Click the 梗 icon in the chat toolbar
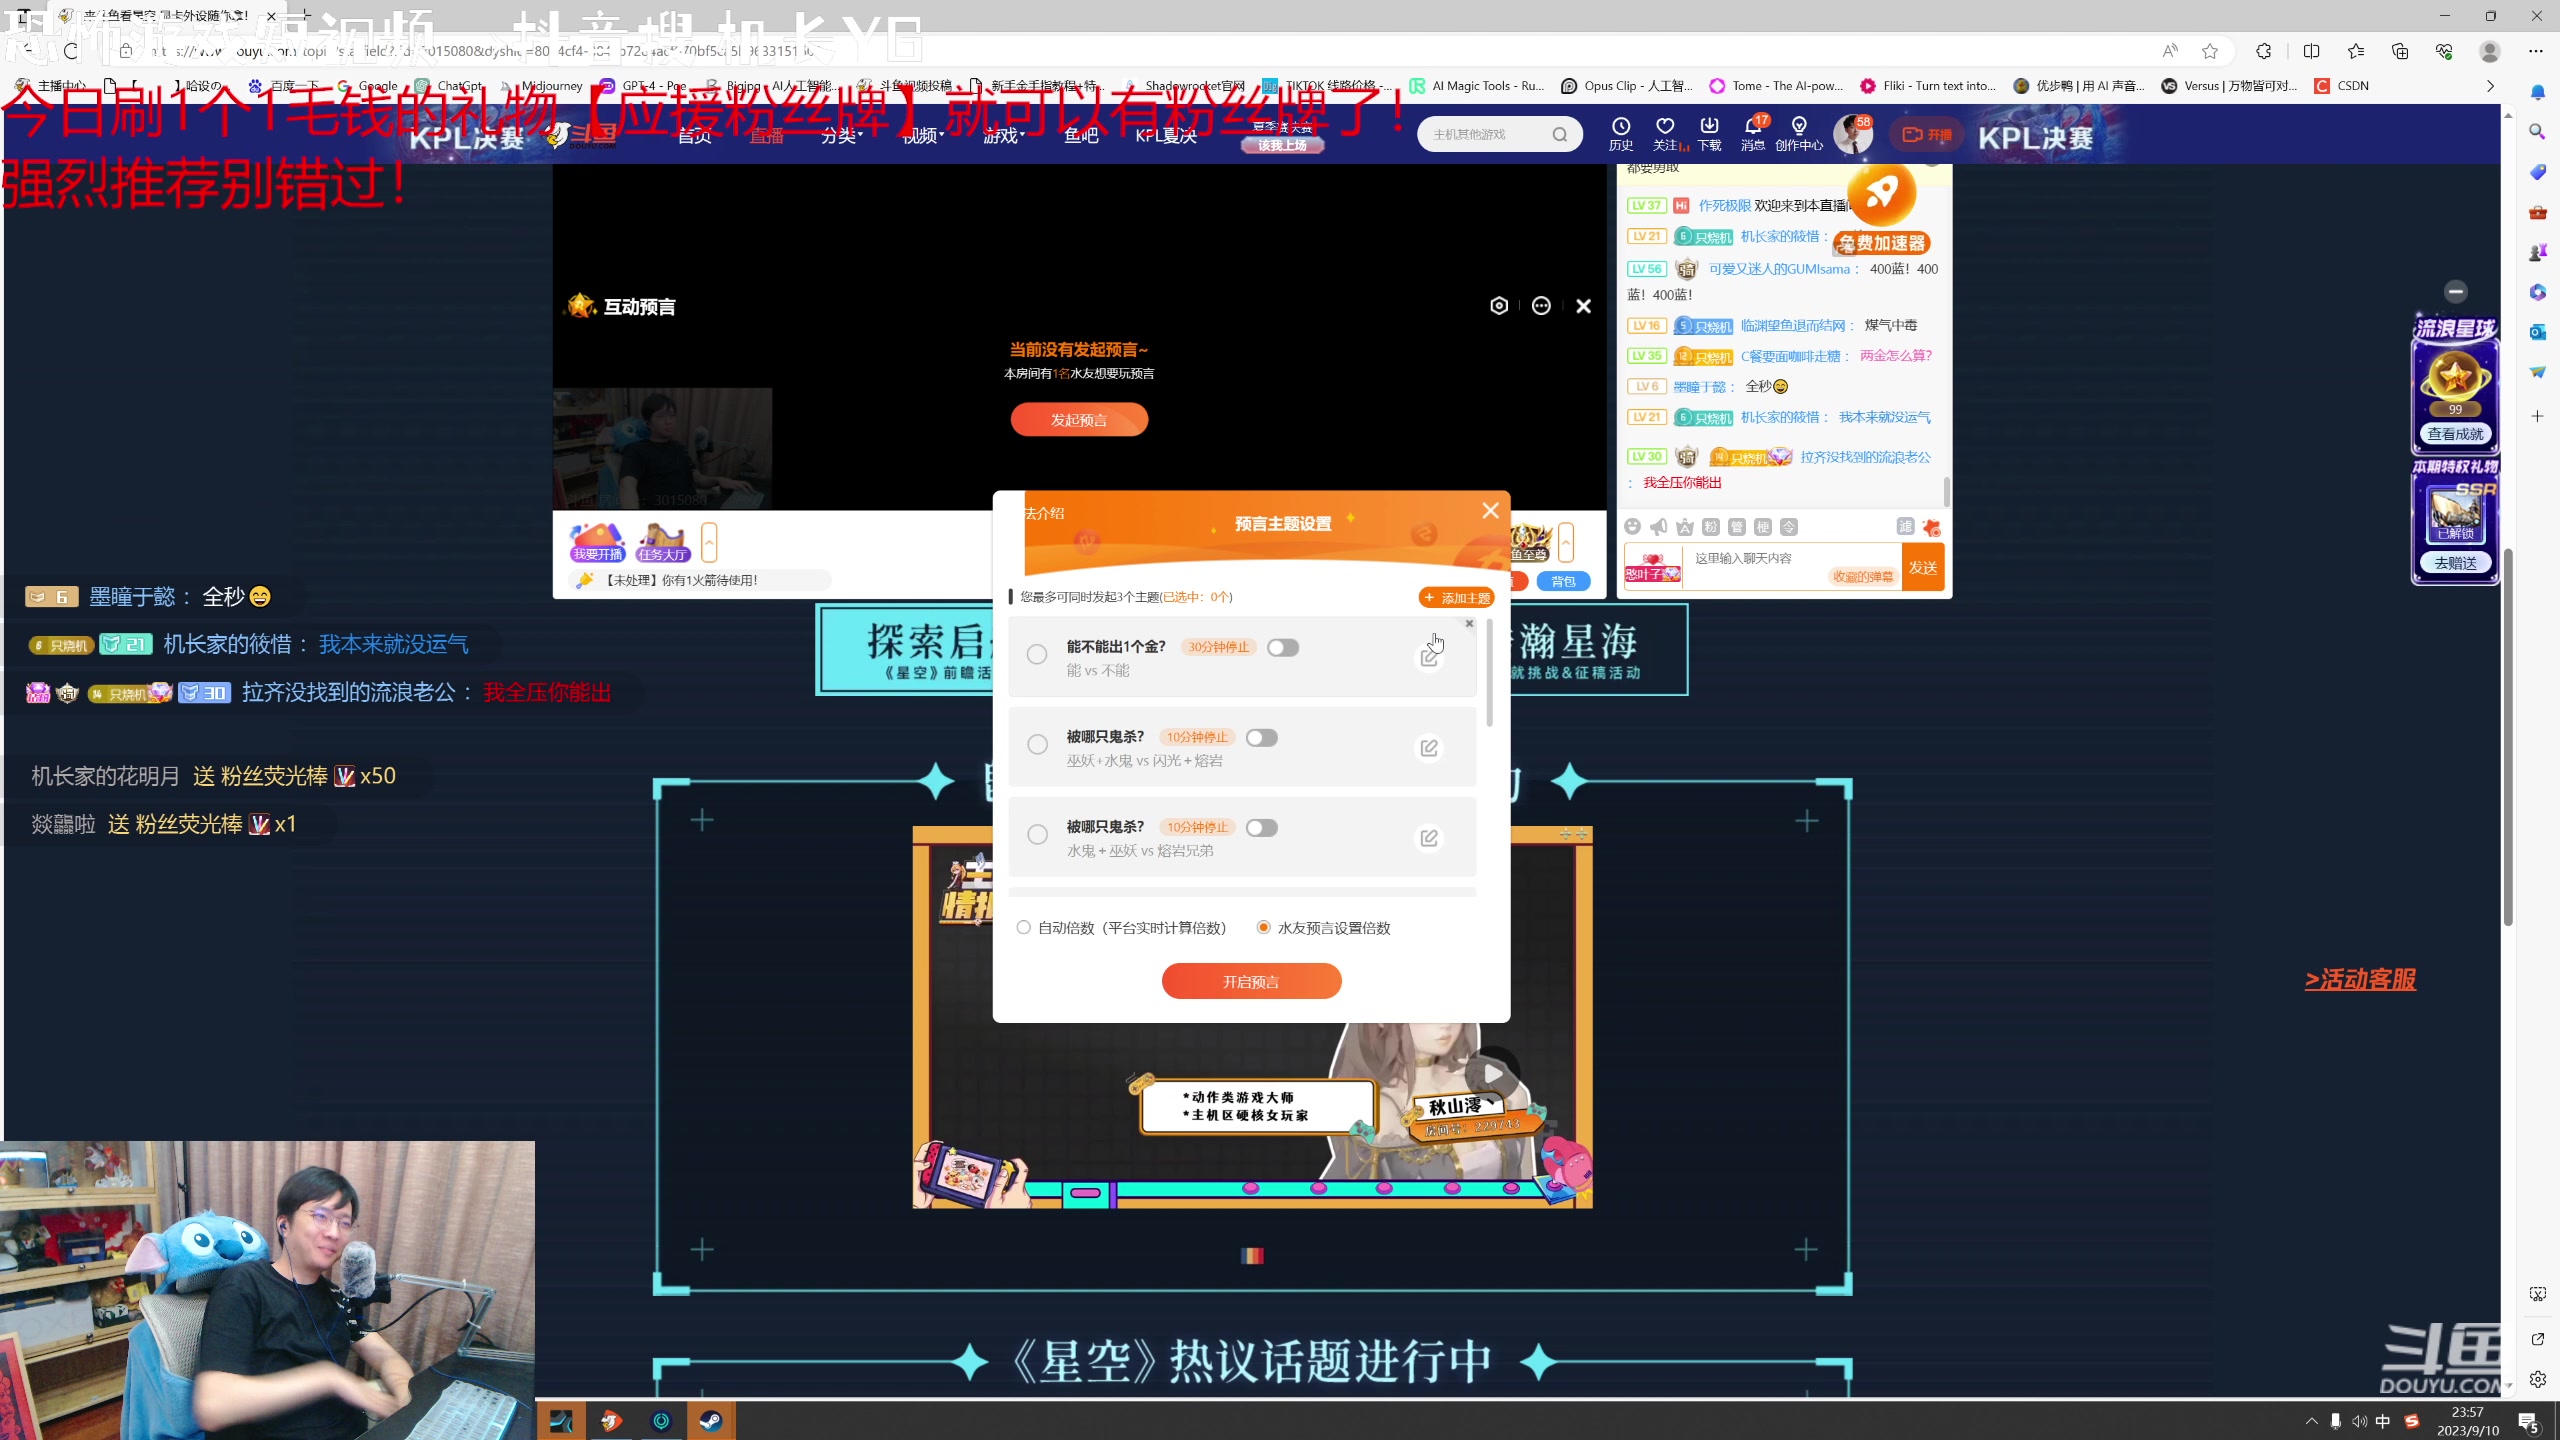Image resolution: width=2560 pixels, height=1440 pixels. (x=1763, y=527)
